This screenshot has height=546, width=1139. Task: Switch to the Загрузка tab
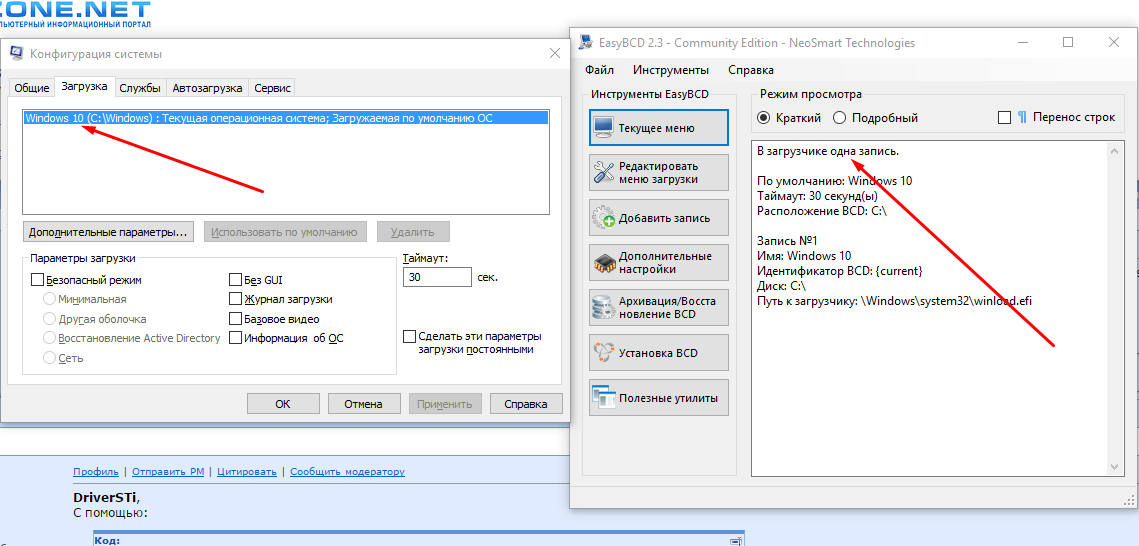(x=84, y=86)
